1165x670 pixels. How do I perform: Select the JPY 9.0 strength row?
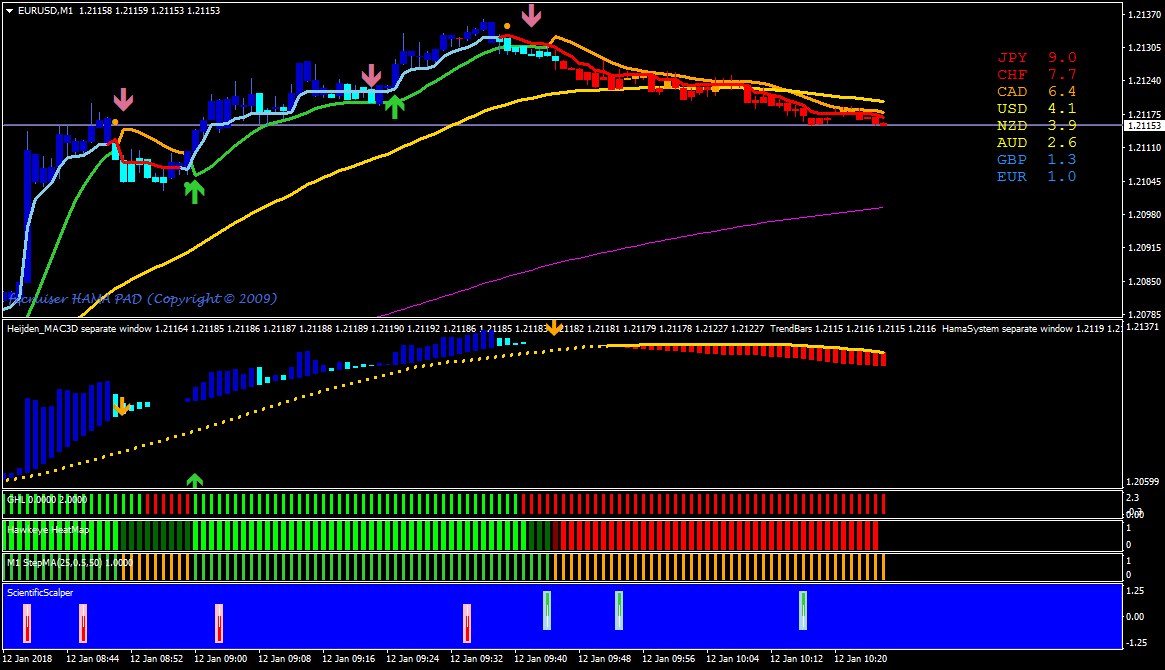tap(1036, 57)
